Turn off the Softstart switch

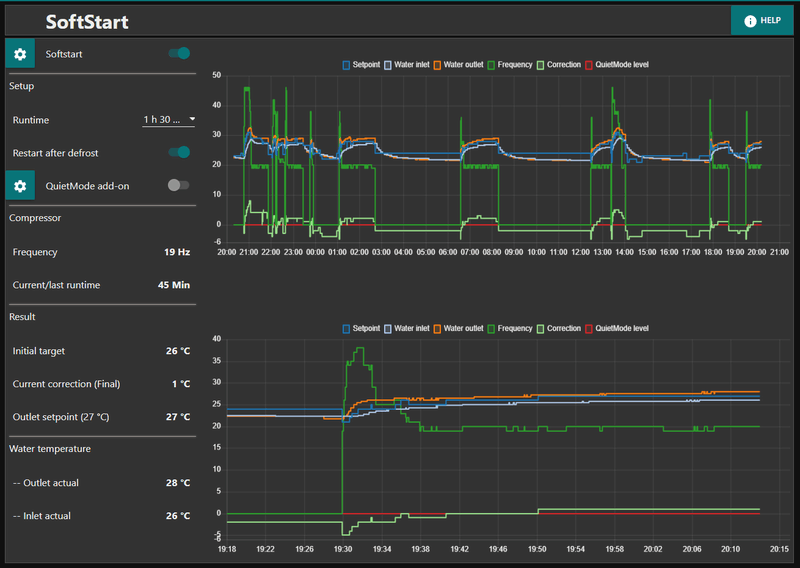point(179,53)
